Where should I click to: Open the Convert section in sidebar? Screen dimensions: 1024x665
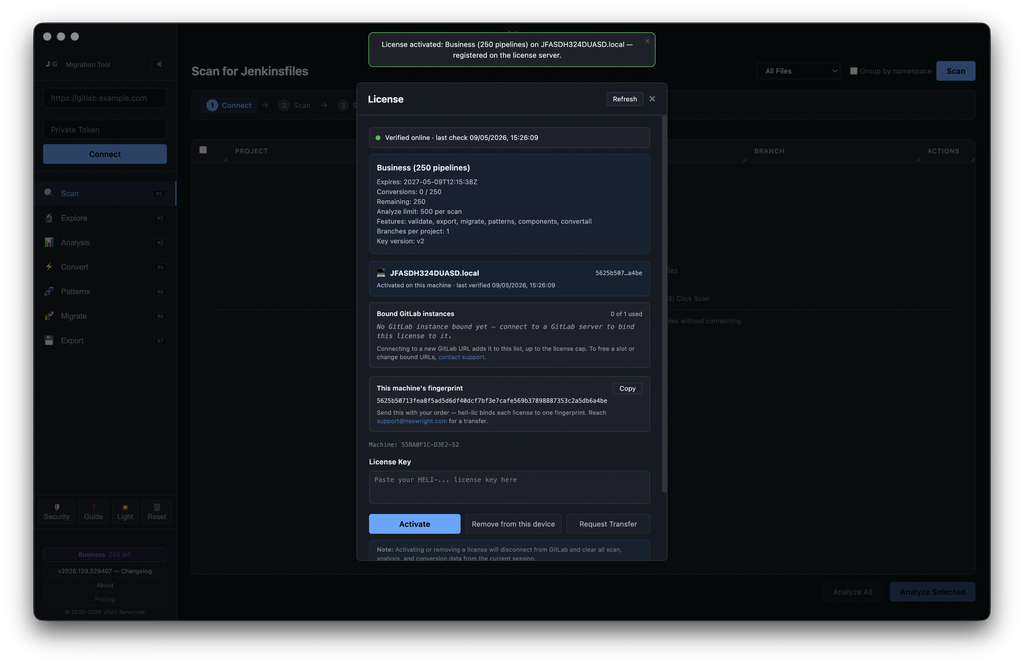(104, 267)
